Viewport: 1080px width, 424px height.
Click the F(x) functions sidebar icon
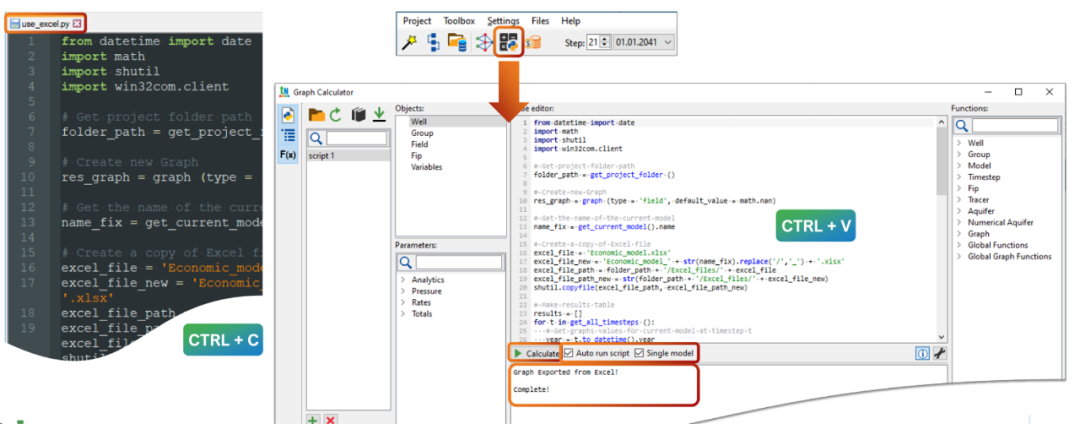pos(287,156)
